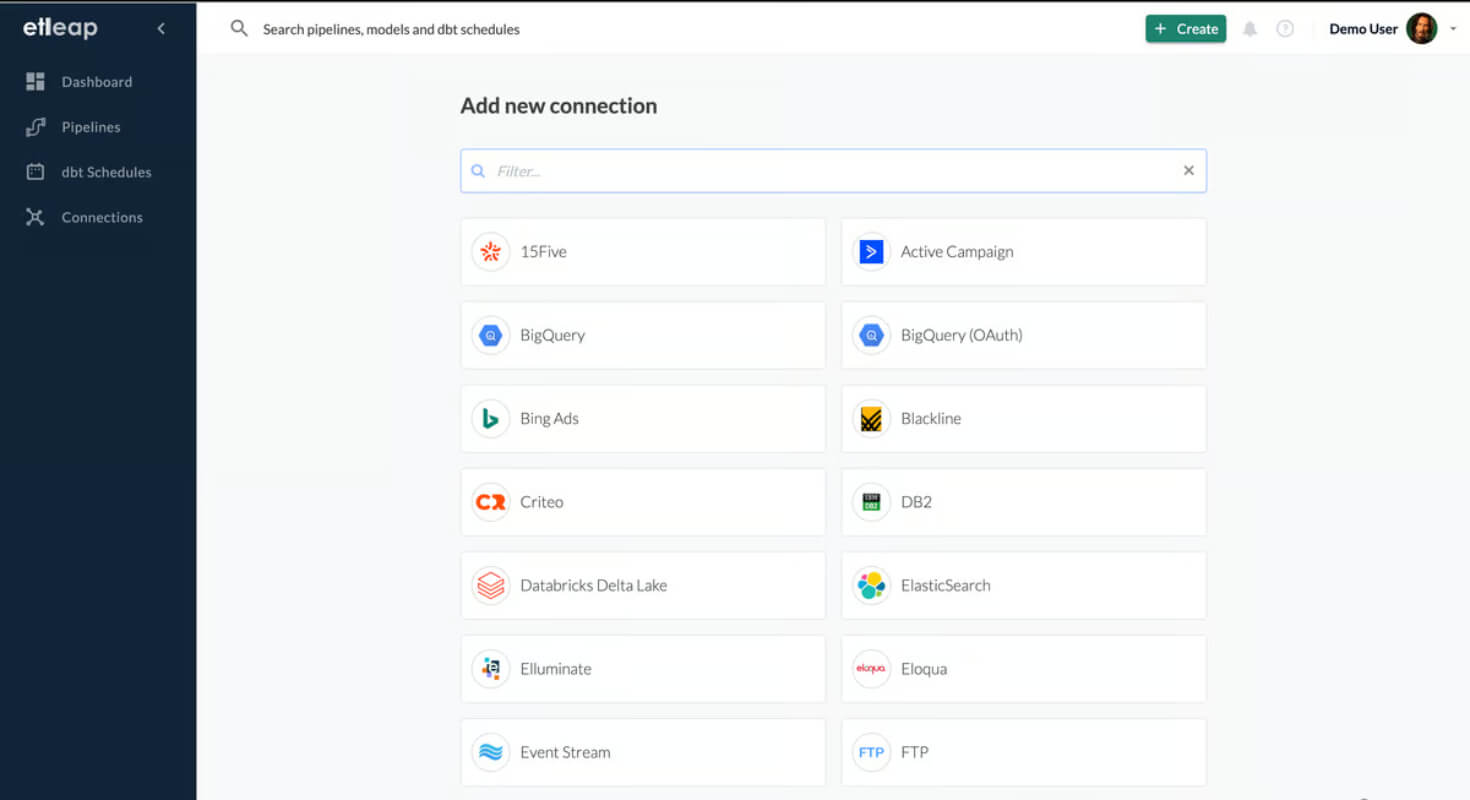Select the FTP connector icon
Image resolution: width=1470 pixels, height=800 pixels.
click(871, 752)
